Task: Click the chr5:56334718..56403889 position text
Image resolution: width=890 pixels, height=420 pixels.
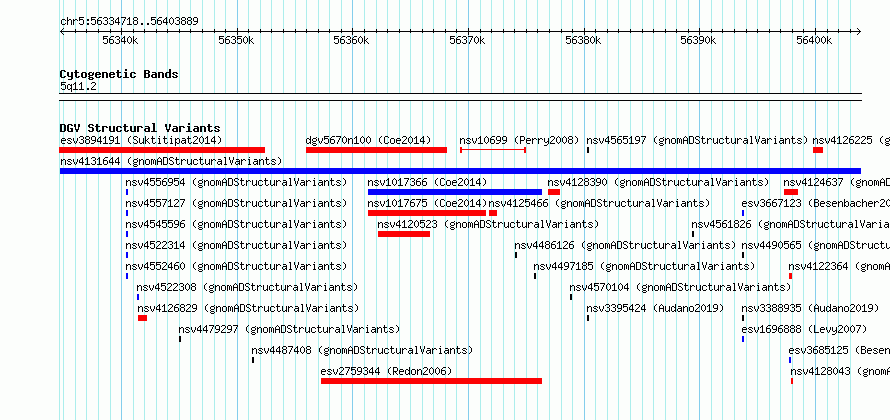Action: pyautogui.click(x=129, y=22)
